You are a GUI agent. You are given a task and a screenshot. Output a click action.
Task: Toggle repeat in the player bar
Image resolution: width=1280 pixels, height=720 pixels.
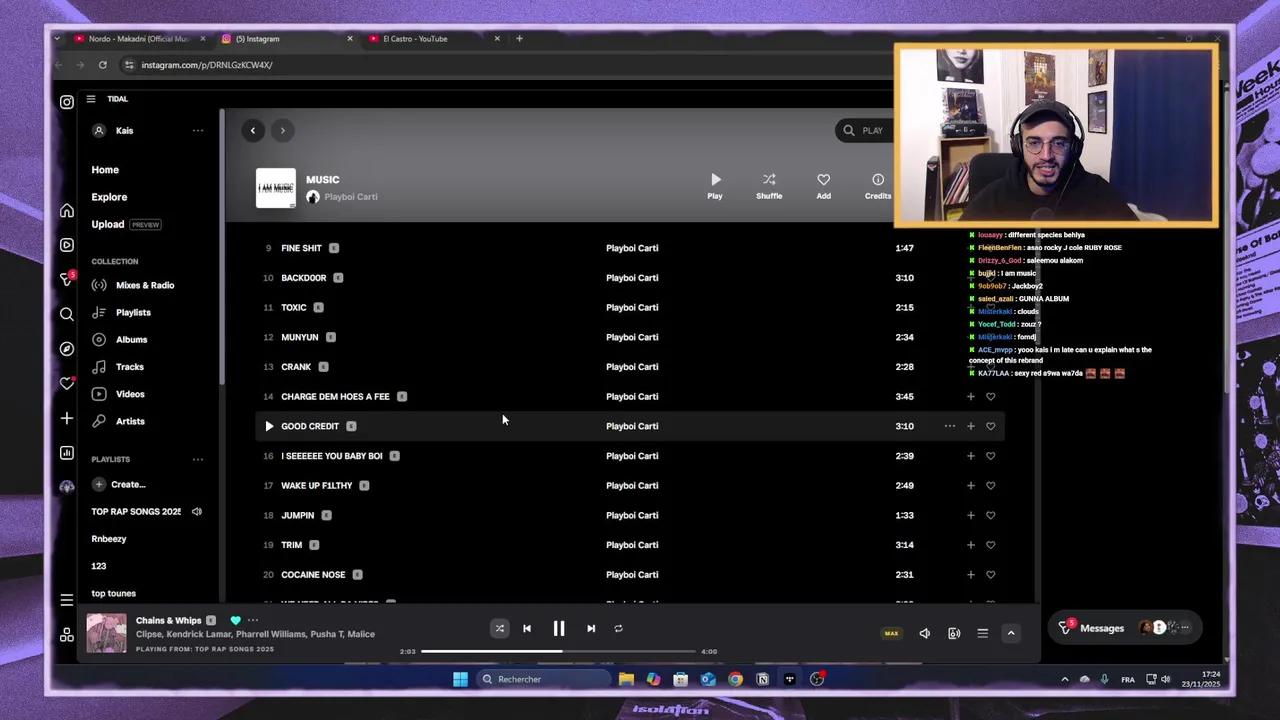(618, 629)
